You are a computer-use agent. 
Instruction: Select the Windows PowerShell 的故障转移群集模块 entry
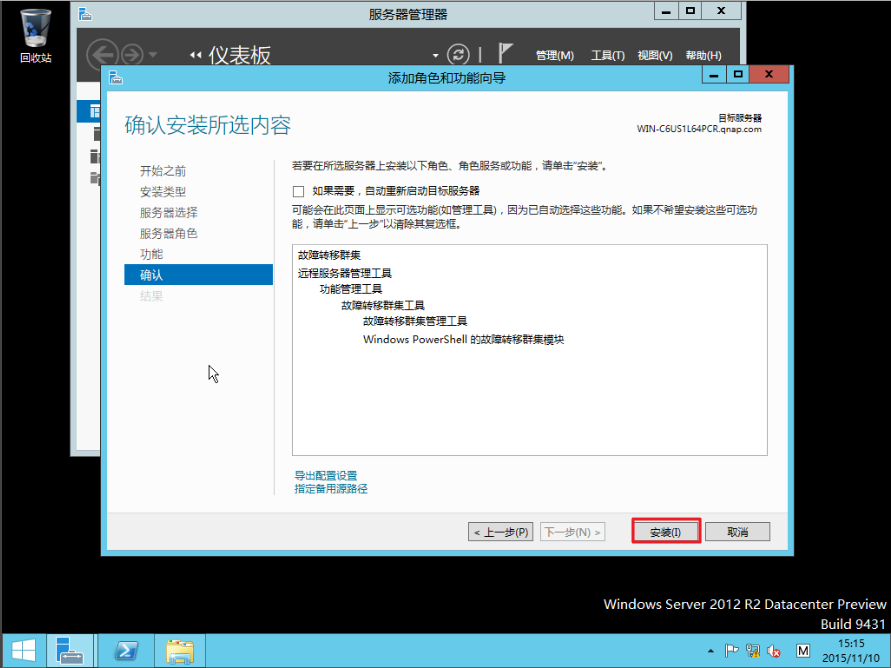(x=463, y=340)
